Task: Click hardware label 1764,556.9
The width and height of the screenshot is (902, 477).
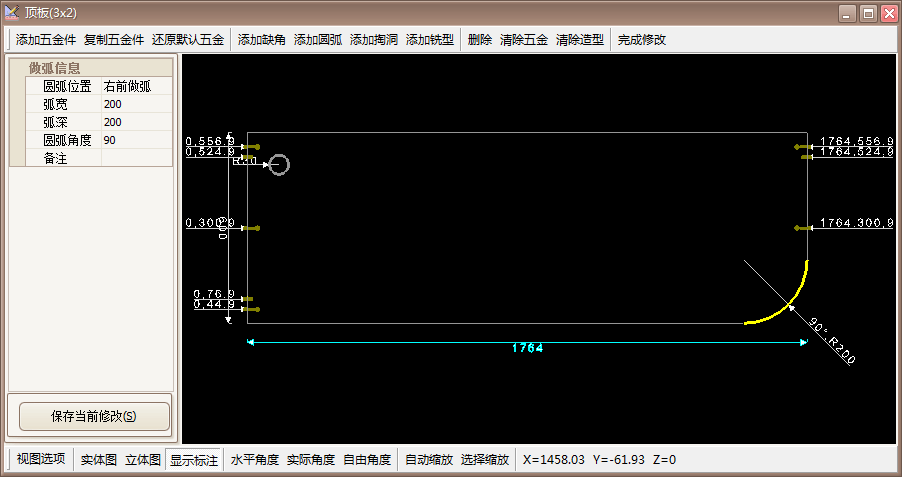Action: (x=857, y=142)
